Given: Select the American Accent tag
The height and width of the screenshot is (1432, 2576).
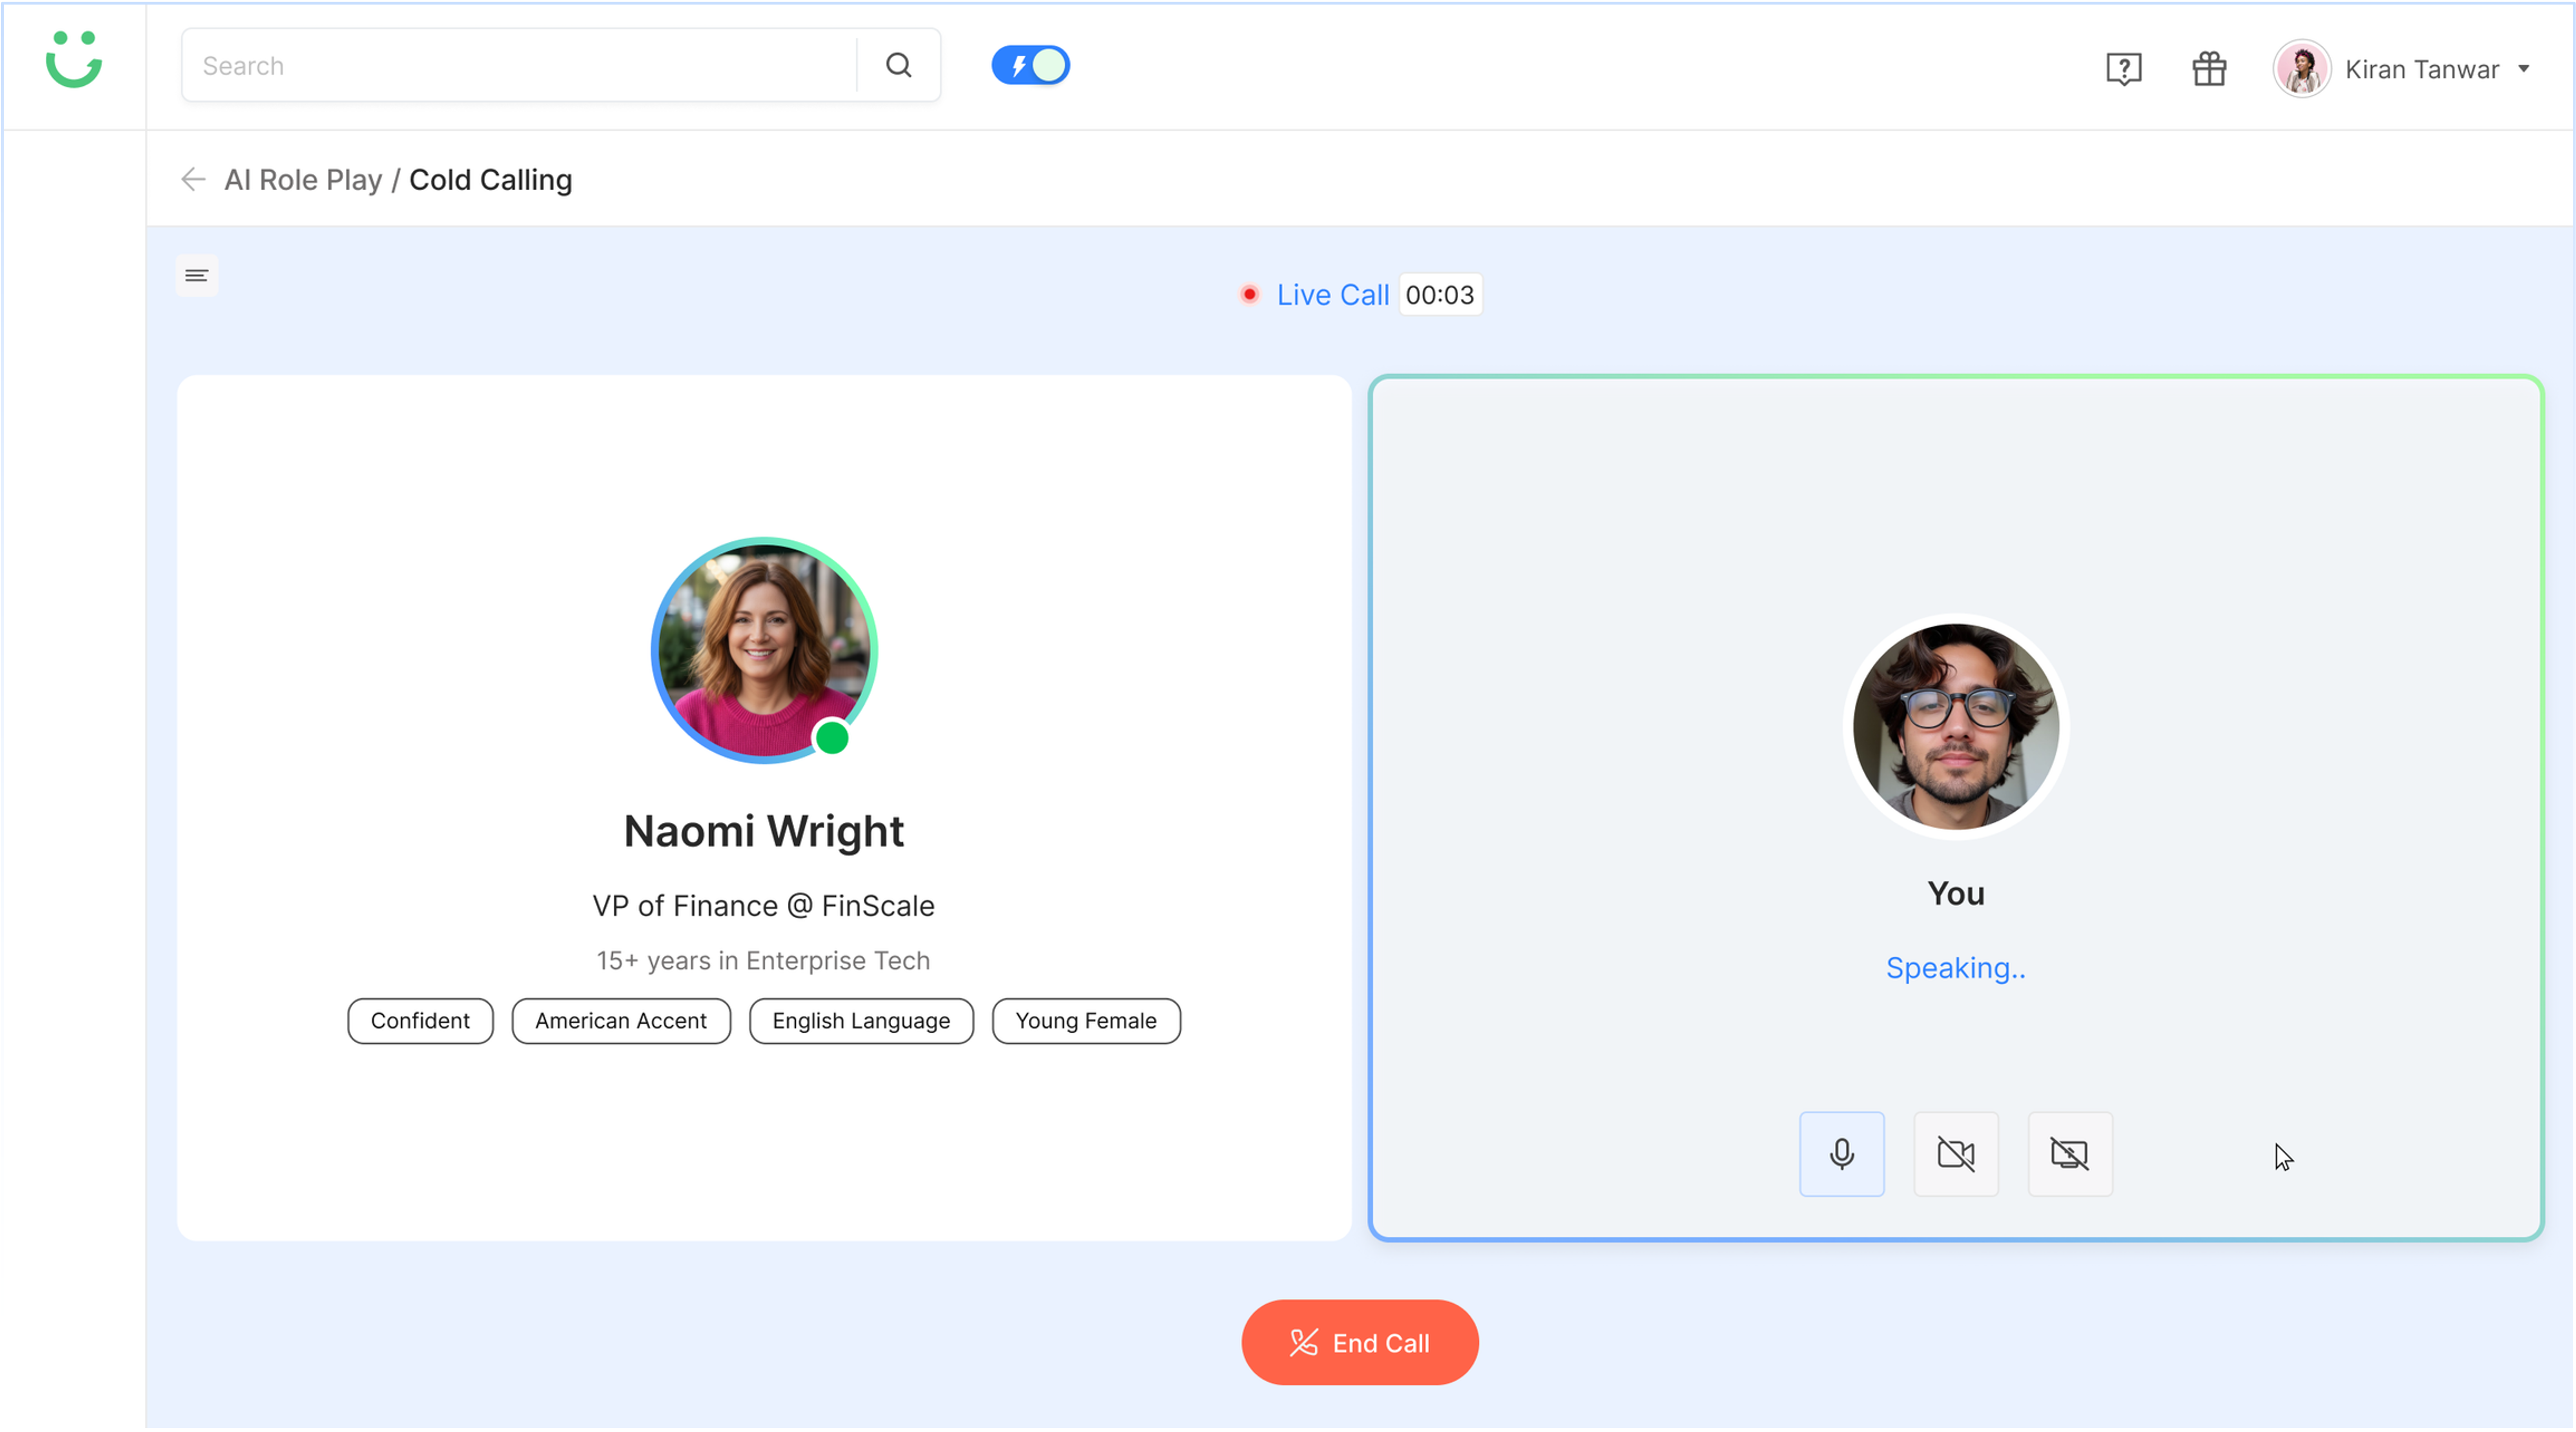Looking at the screenshot, I should pos(621,1021).
